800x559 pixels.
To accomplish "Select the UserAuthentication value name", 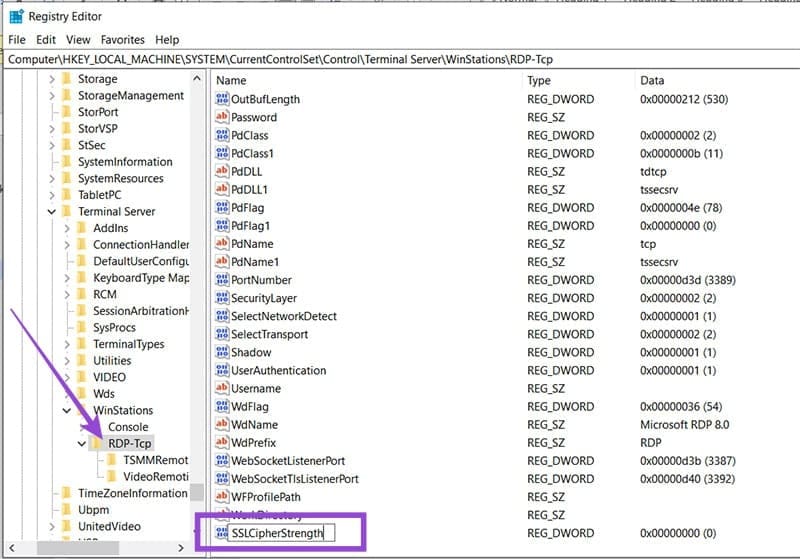I will 279,370.
